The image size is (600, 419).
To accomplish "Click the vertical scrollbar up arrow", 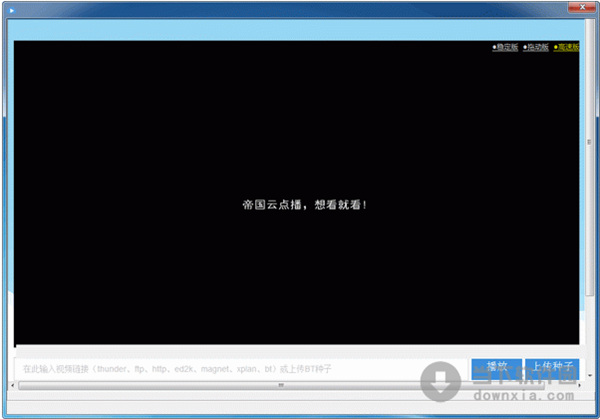I will [x=589, y=23].
